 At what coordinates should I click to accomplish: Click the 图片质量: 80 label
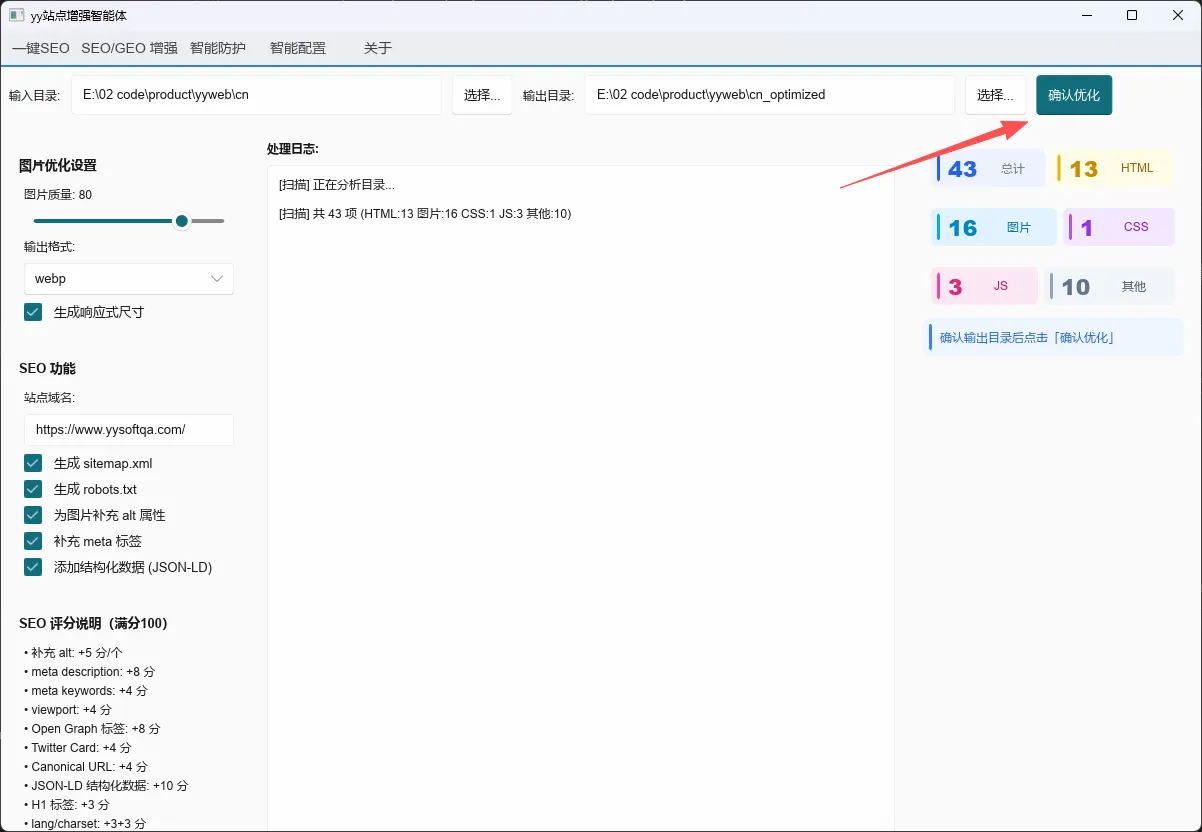[58, 195]
